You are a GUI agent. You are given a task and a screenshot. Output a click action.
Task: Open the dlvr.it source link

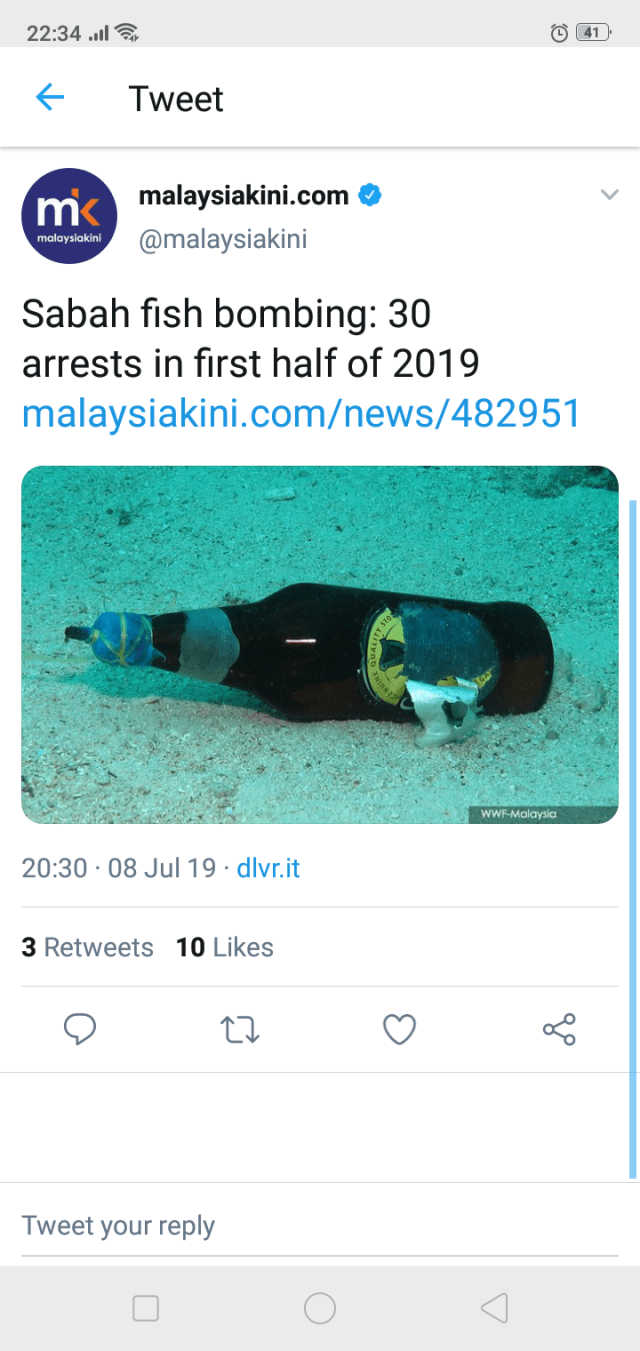[x=268, y=868]
